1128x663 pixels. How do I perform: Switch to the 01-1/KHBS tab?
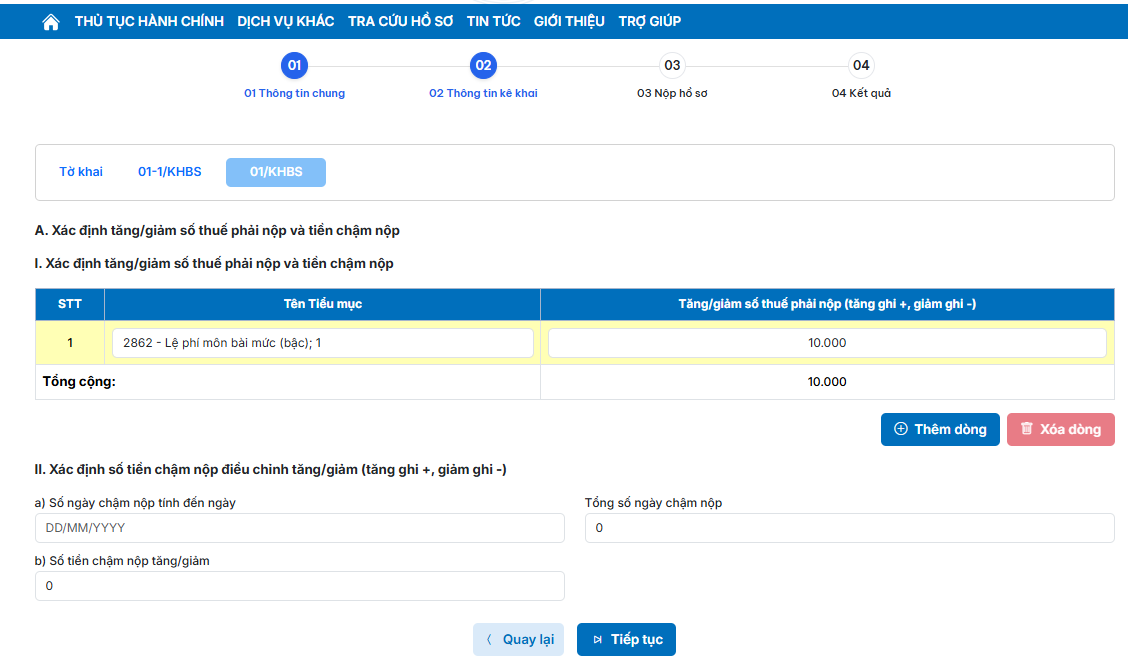pos(169,172)
